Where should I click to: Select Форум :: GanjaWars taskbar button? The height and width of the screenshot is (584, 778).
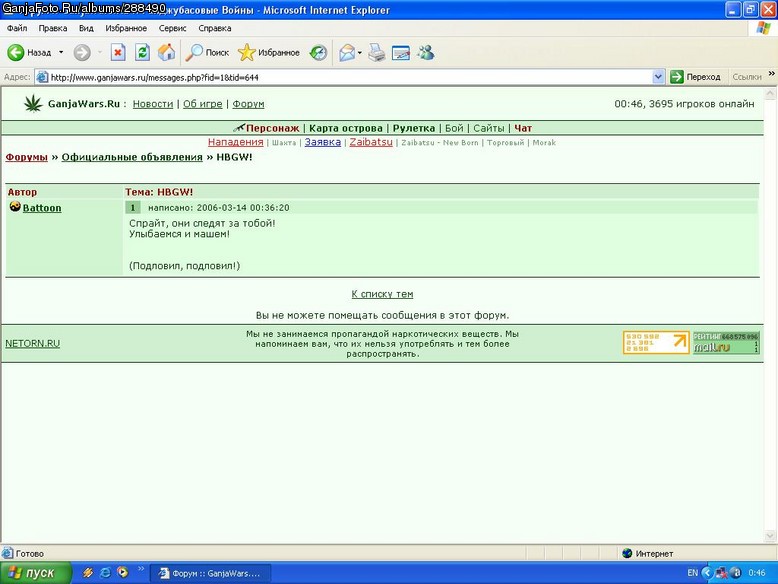(x=210, y=573)
